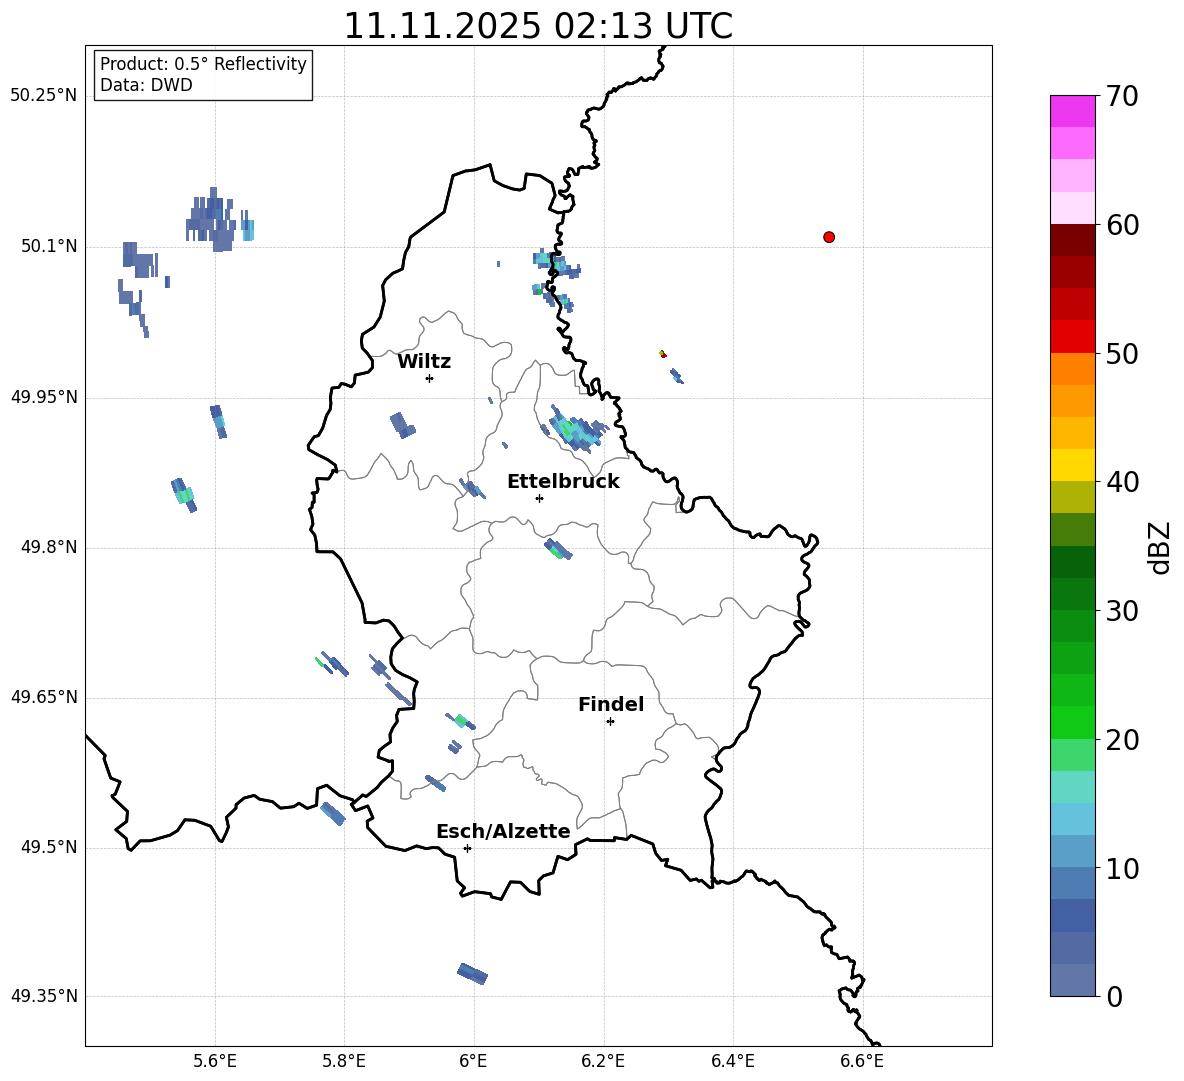Click the 6.2°E longitude label
This screenshot has width=1184, height=1081.
pyautogui.click(x=603, y=1061)
